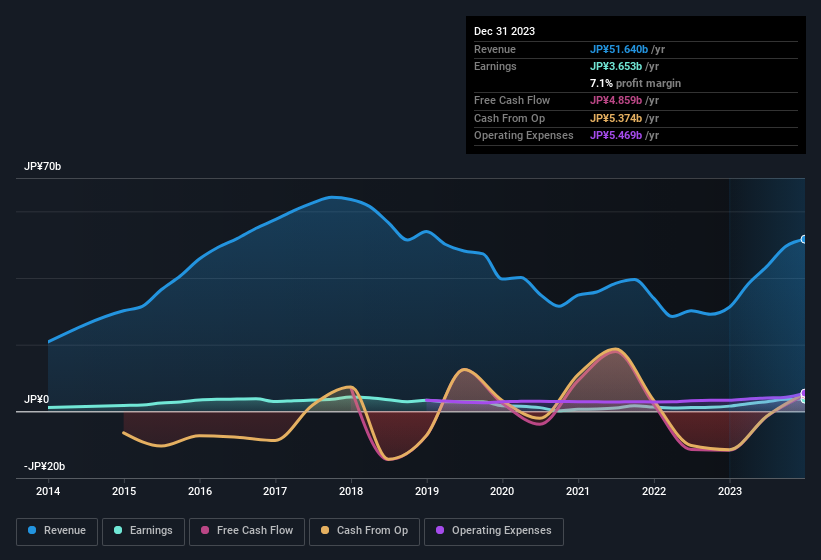821x560 pixels.
Task: Click the JP¥70b y-axis label
Action: click(43, 167)
